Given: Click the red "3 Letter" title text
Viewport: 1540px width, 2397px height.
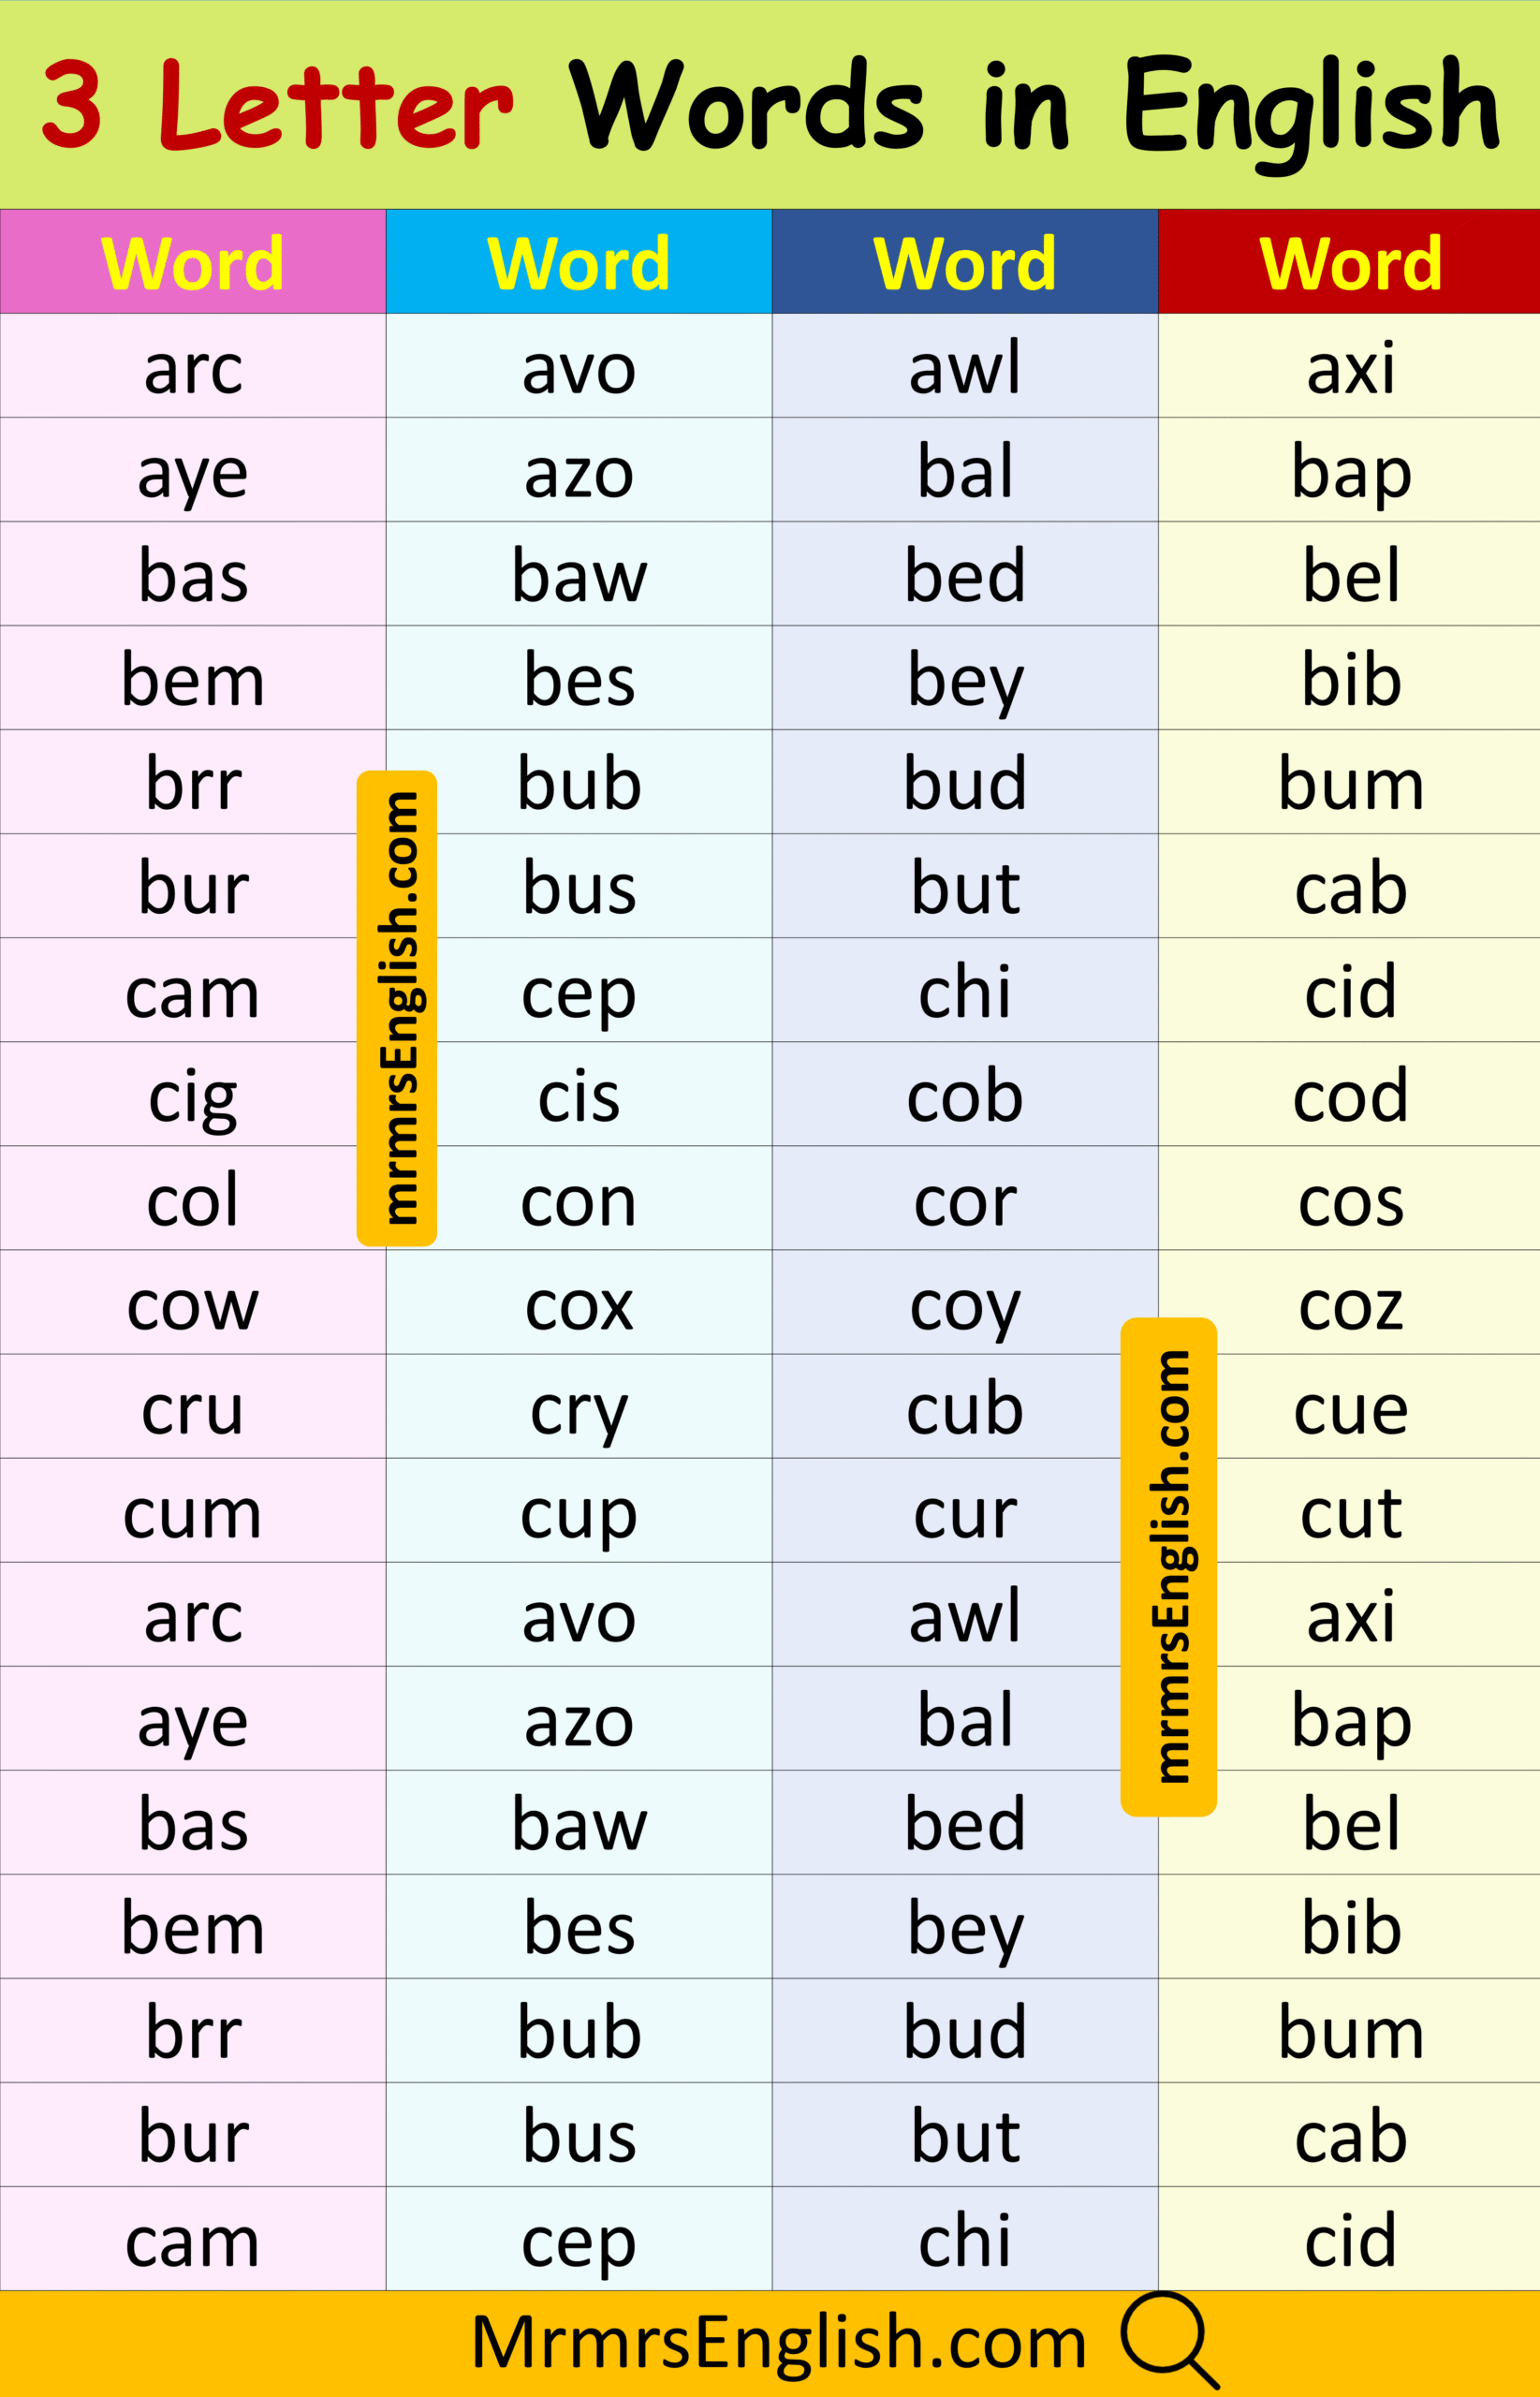Looking at the screenshot, I should click(278, 105).
